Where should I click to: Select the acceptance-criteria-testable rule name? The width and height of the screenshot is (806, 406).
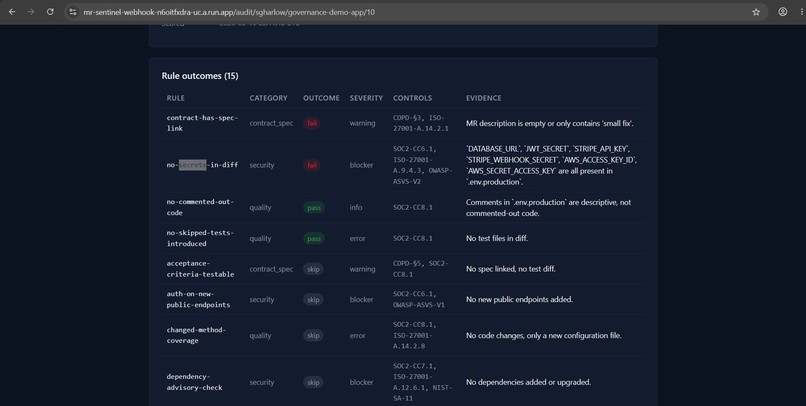200,269
